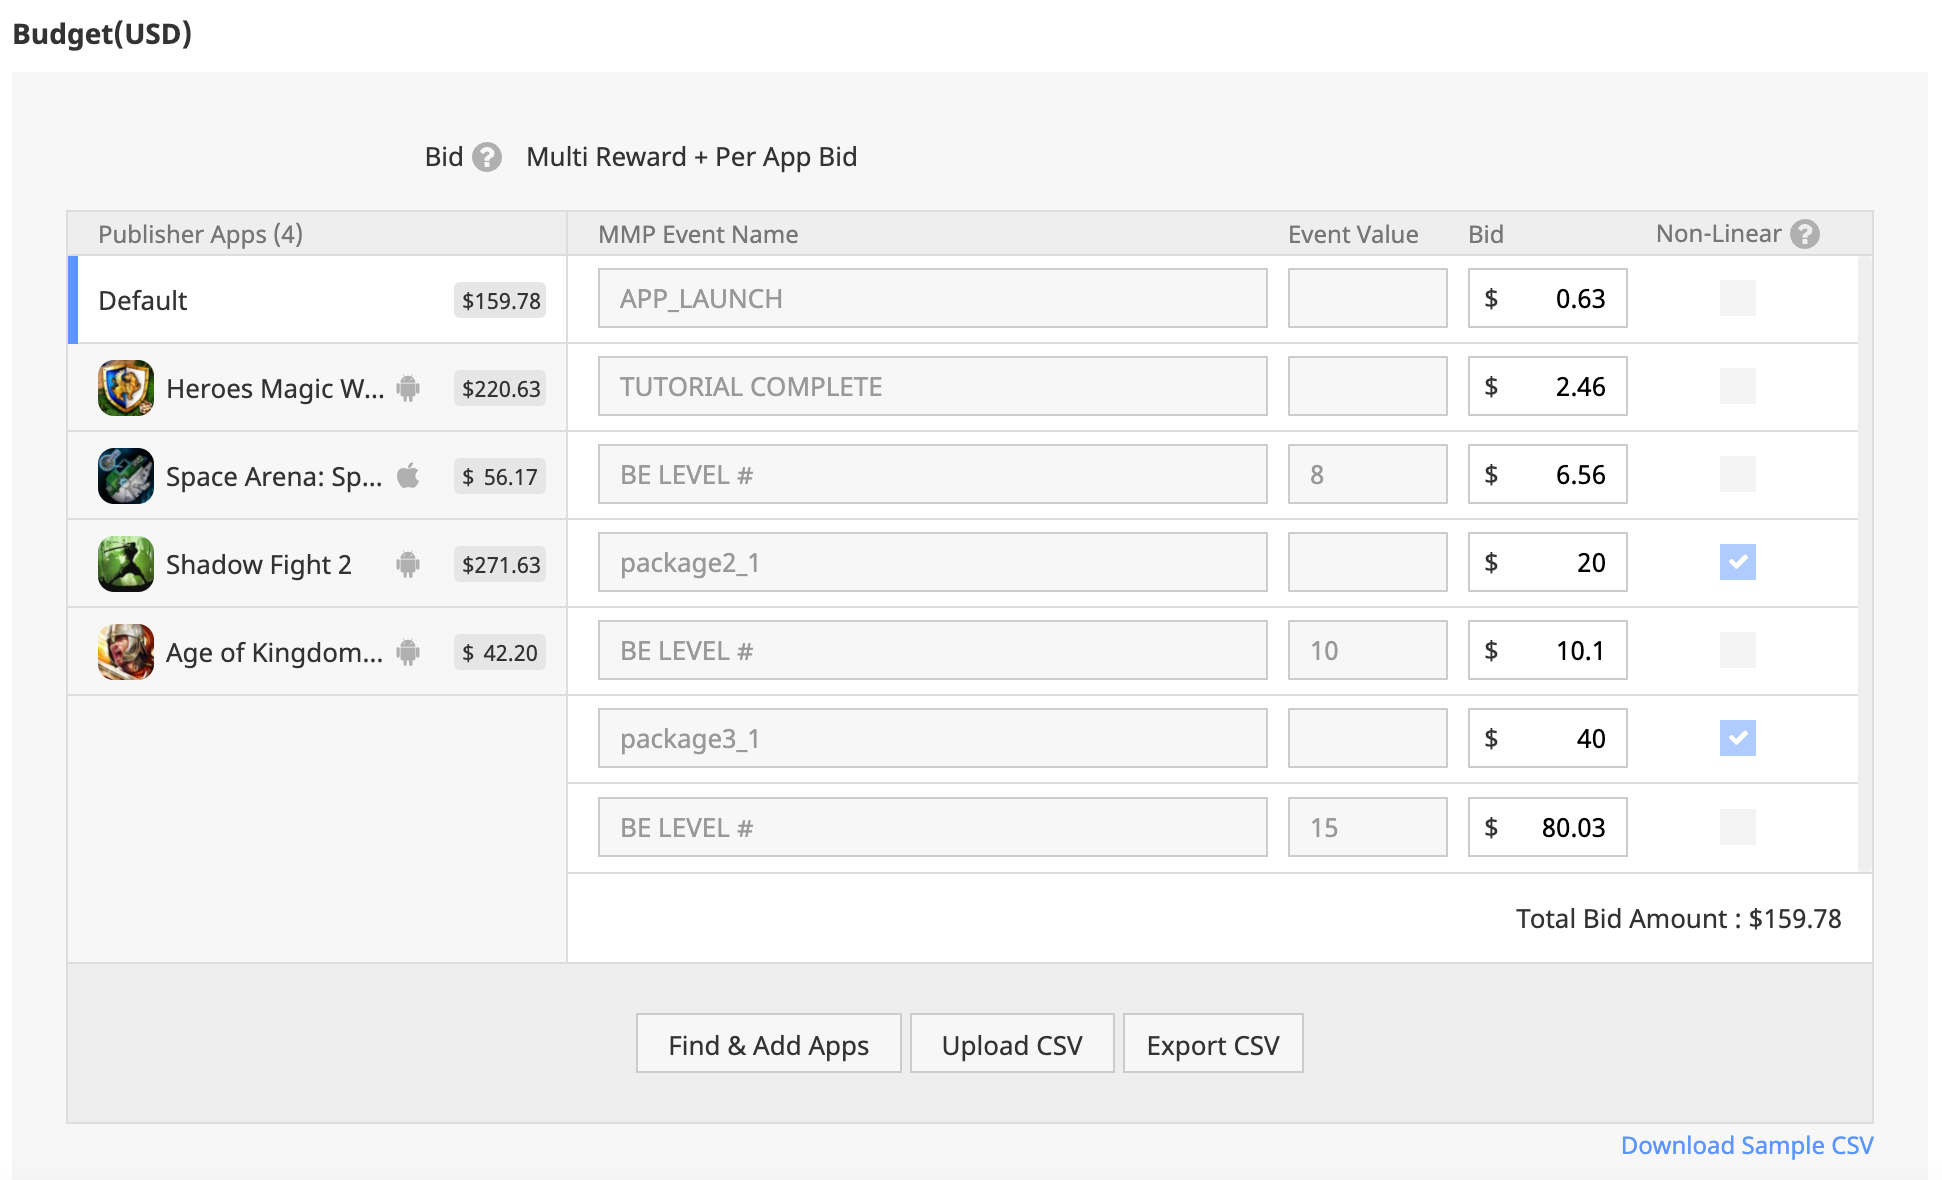1942x1180 pixels.
Task: Open the Download Sample CSV link
Action: pos(1746,1145)
